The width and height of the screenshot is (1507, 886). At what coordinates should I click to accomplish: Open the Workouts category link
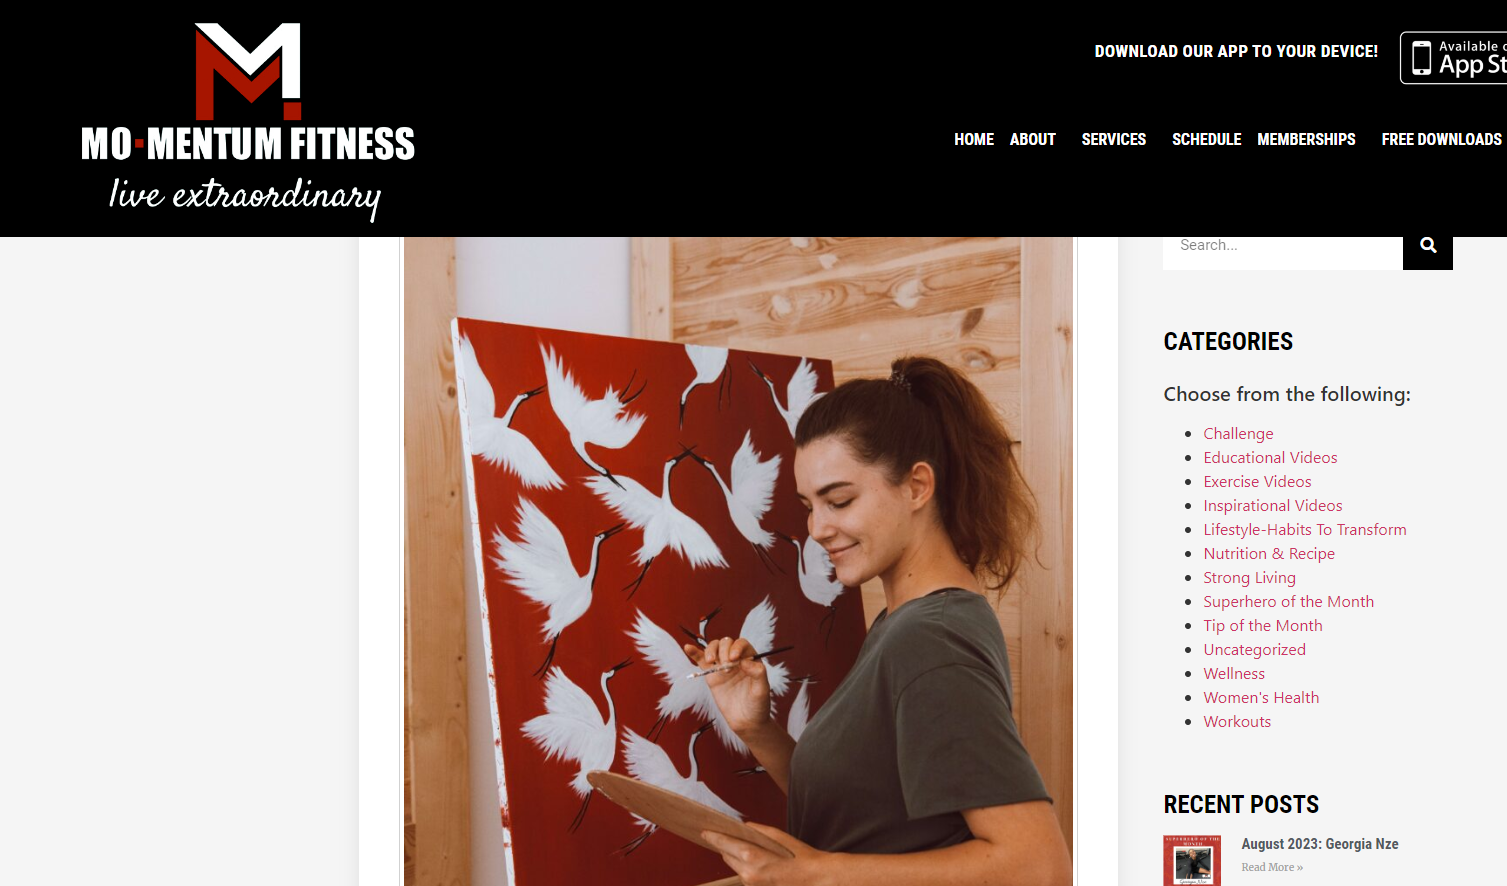point(1237,721)
